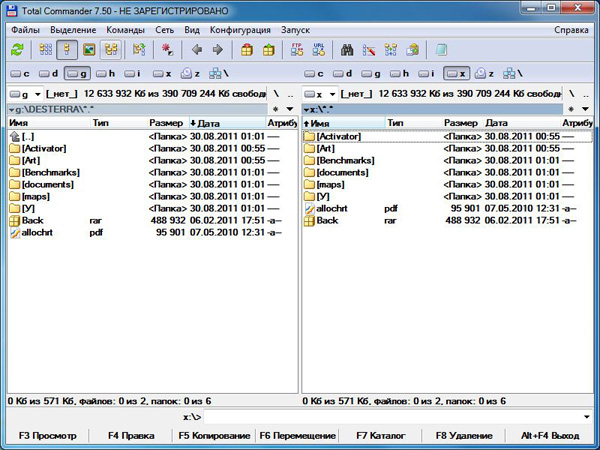Sort right panel by Размер column
This screenshot has width=600, height=450.
462,123
